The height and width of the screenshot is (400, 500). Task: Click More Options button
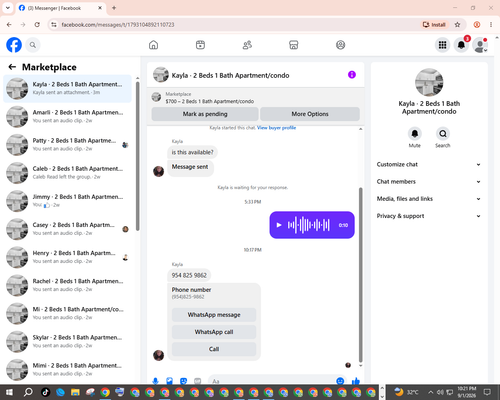310,114
